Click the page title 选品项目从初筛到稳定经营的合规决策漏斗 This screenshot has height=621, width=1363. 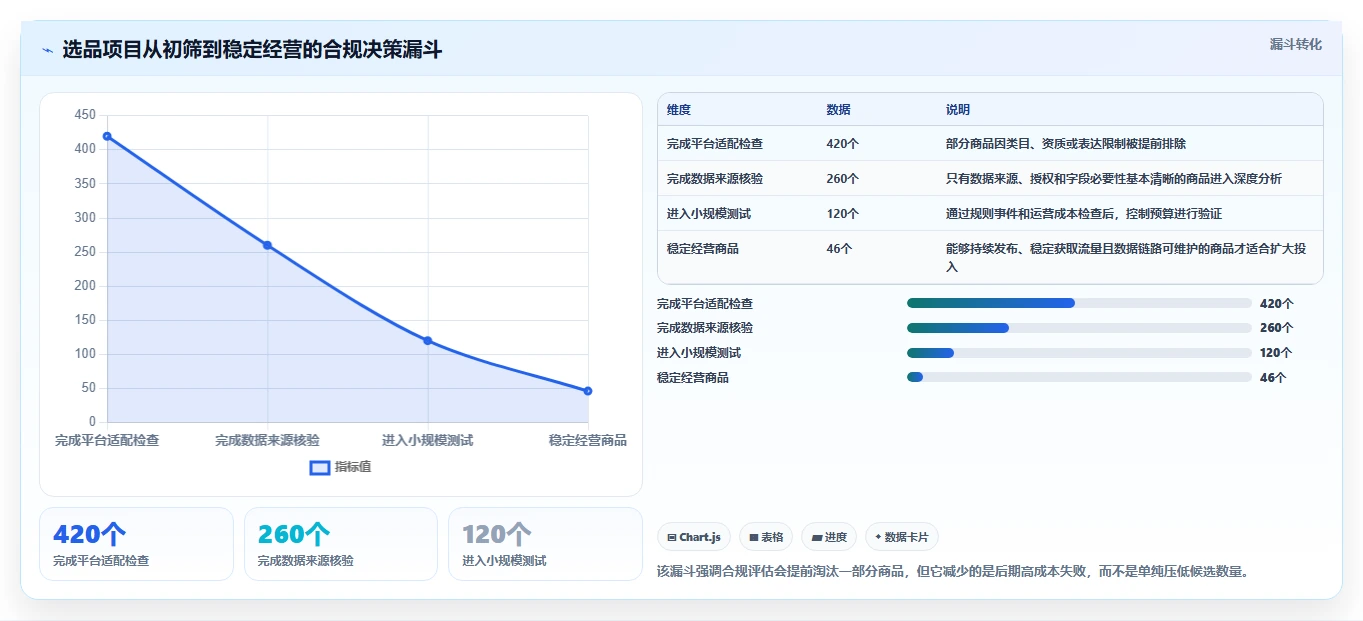252,50
